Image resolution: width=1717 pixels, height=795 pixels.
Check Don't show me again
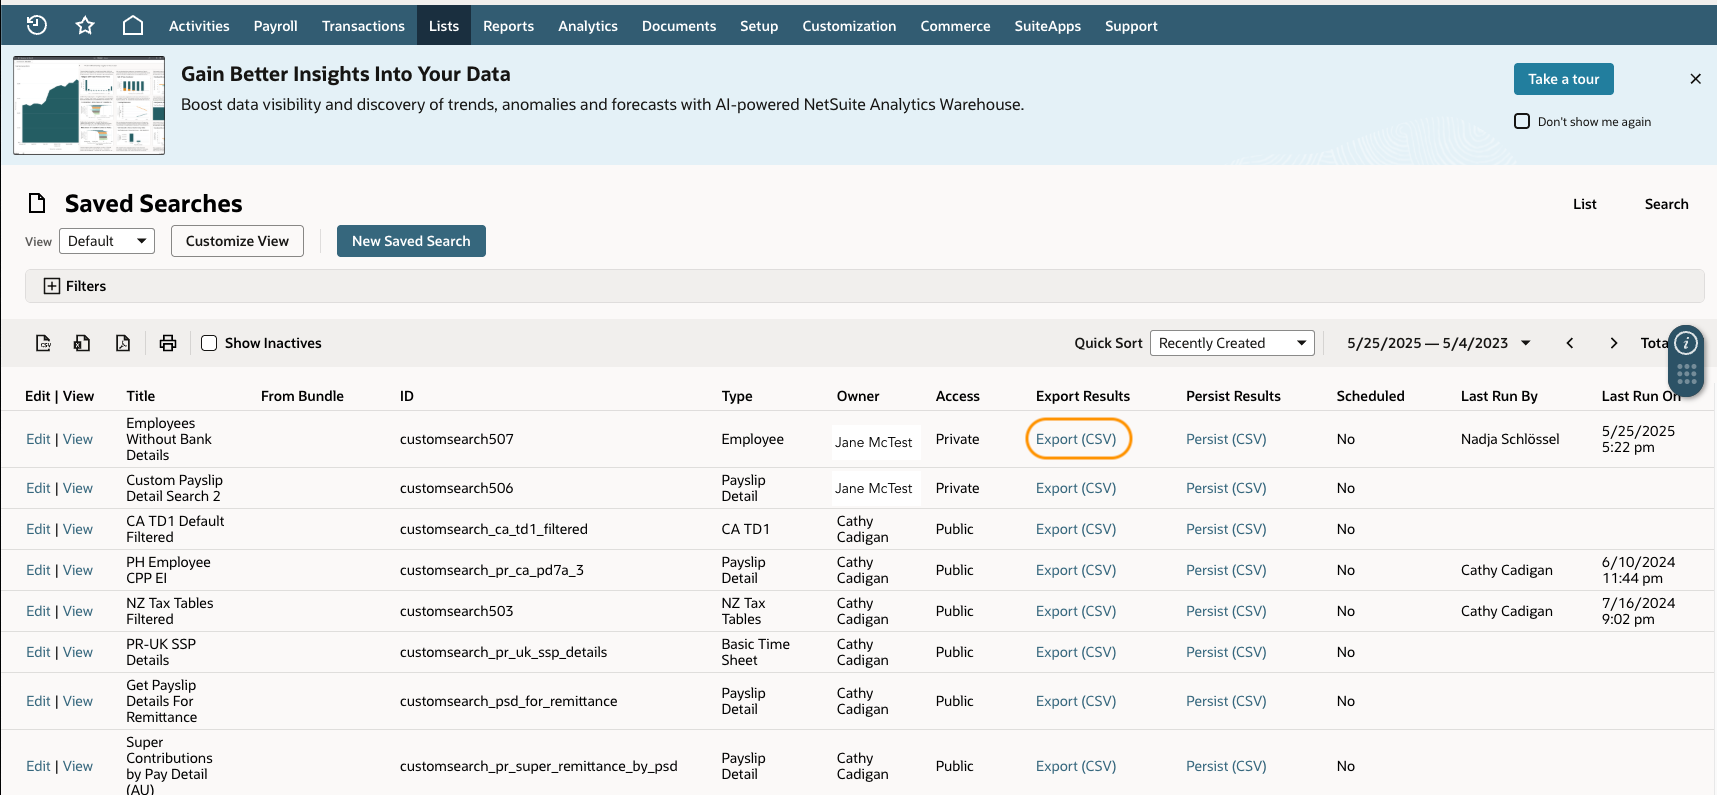coord(1522,121)
